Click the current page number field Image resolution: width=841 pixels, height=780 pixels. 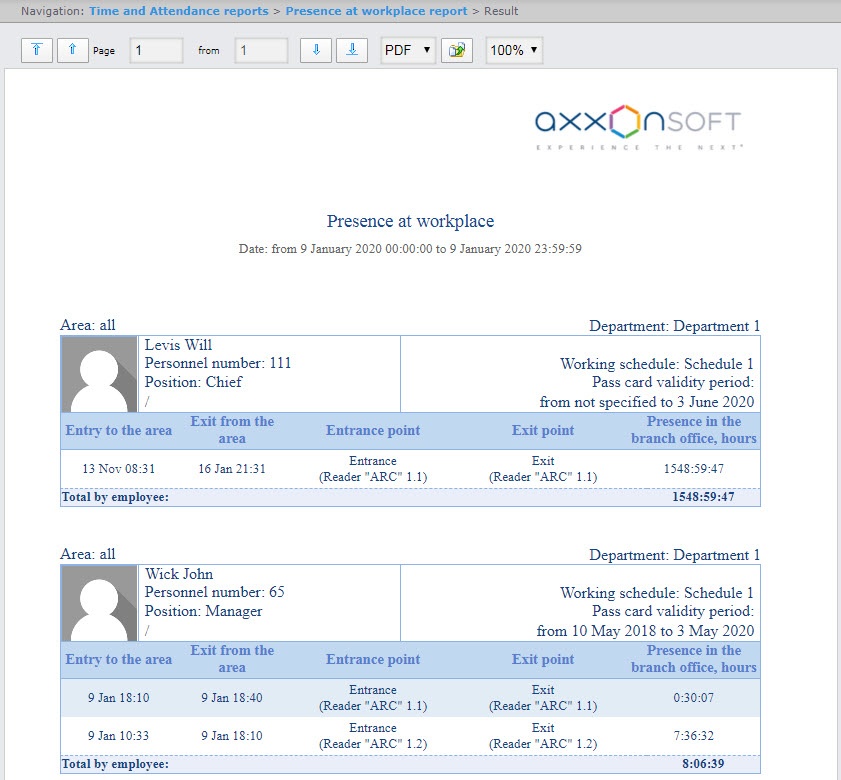click(156, 50)
